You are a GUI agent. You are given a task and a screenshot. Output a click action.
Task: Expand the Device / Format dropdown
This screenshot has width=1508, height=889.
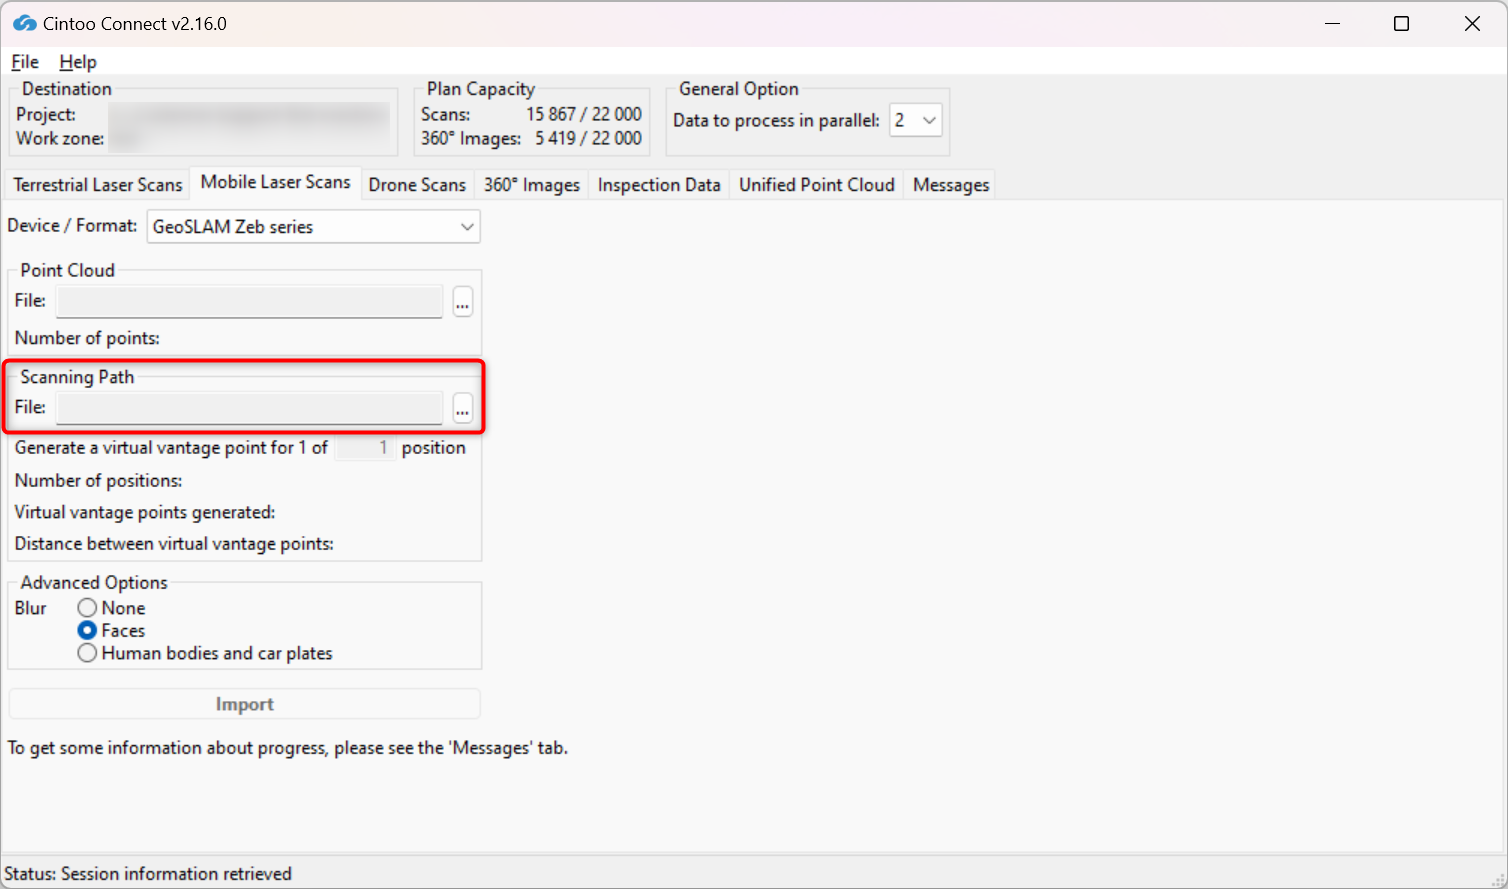314,227
